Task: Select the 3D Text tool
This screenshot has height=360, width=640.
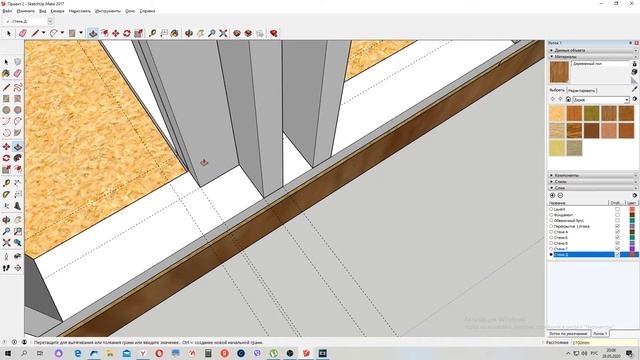Action: (18, 206)
